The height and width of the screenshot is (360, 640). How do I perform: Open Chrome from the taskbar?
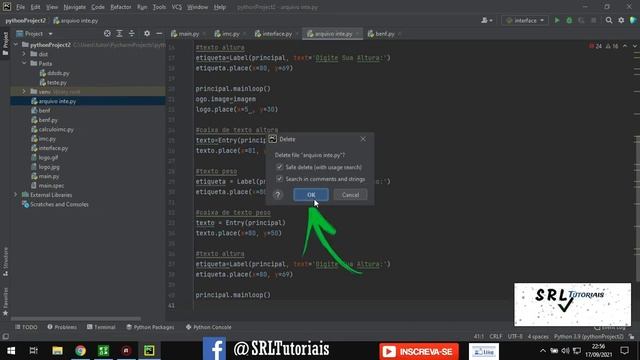[80, 351]
